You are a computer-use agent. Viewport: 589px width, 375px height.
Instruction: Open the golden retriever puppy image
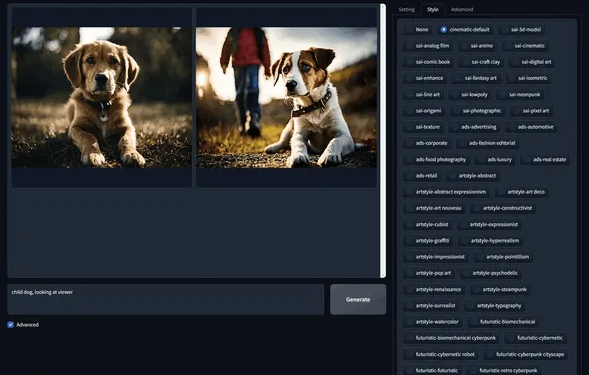tap(101, 97)
